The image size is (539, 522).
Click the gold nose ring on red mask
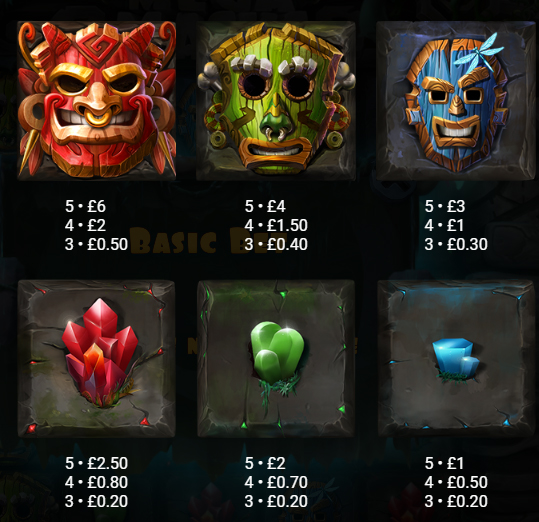pyautogui.click(x=98, y=117)
